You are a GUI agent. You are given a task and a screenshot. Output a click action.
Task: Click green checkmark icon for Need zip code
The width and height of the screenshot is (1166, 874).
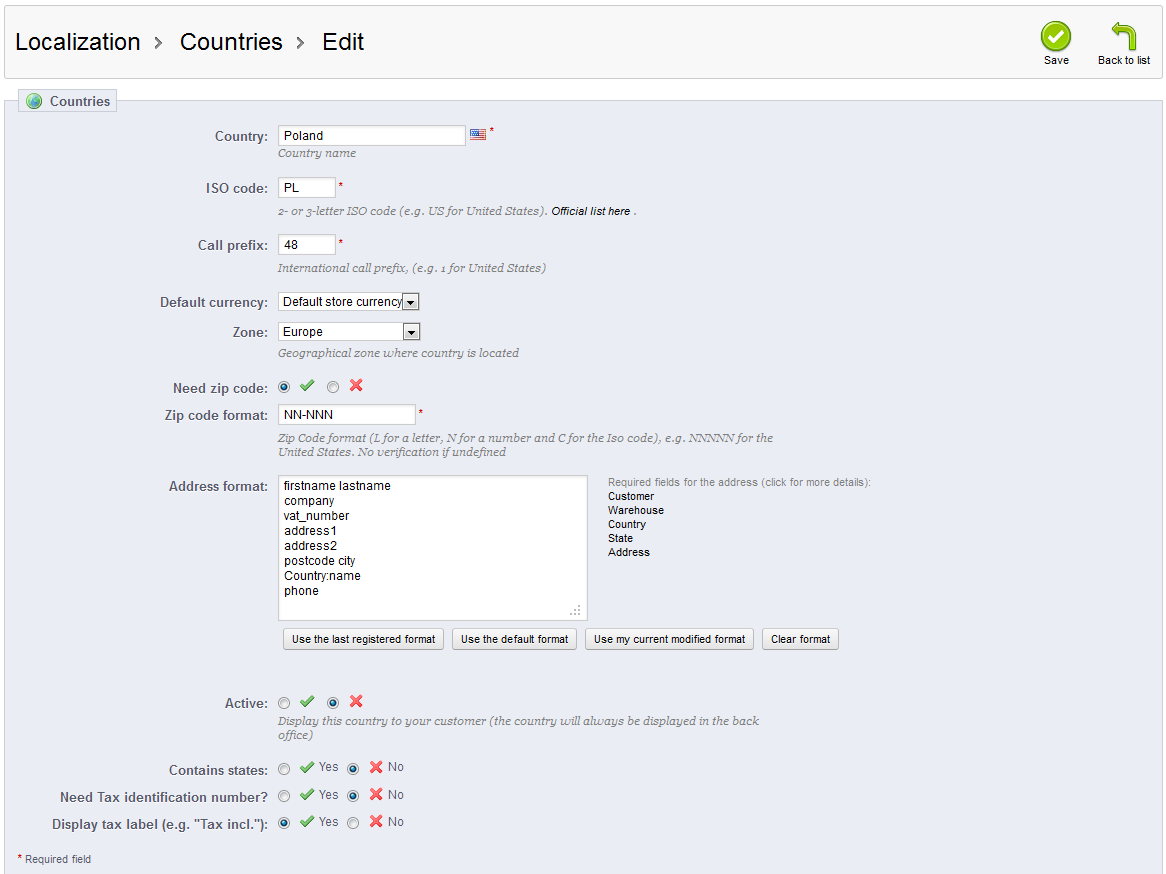307,386
